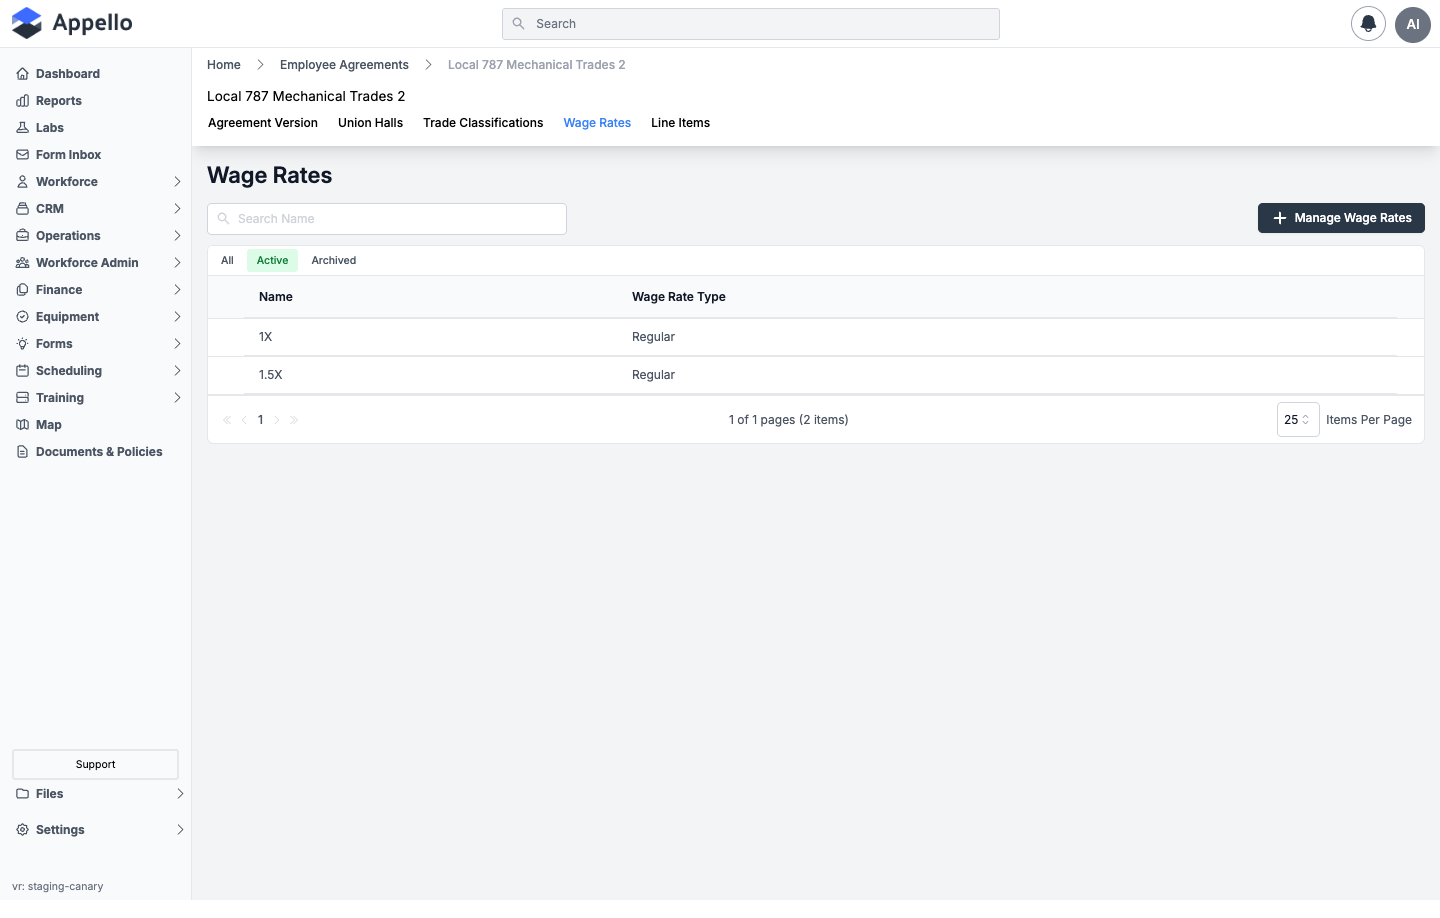Screen dimensions: 1440x918
Task: Open notifications bell icon
Action: (1368, 24)
